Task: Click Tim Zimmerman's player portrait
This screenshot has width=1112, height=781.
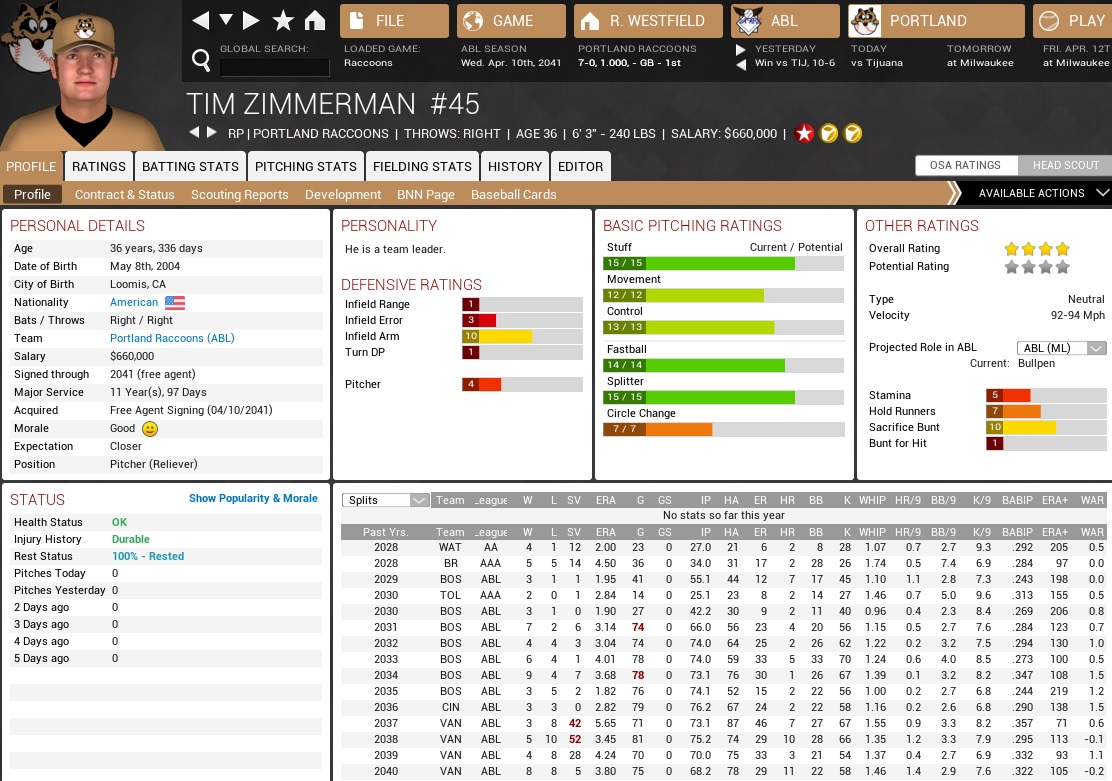Action: pos(85,82)
